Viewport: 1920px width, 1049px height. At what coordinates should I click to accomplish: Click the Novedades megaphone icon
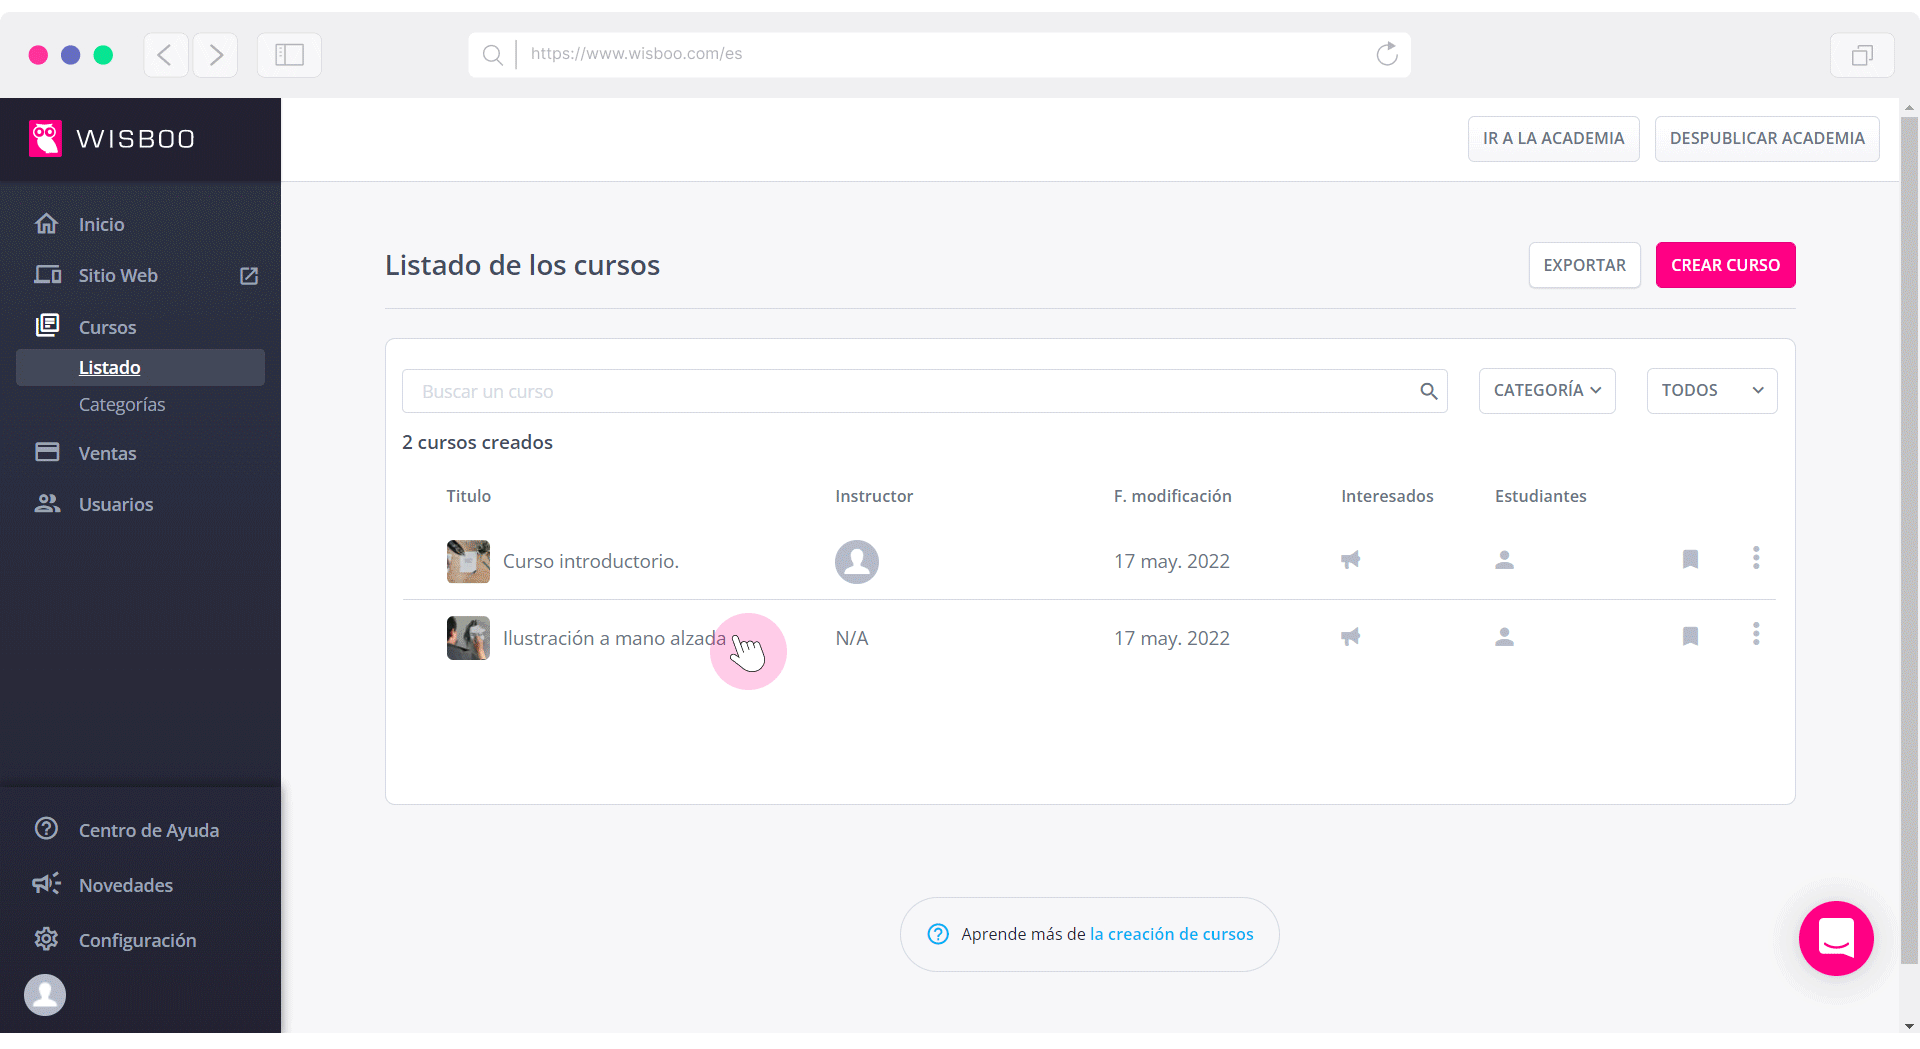point(46,883)
